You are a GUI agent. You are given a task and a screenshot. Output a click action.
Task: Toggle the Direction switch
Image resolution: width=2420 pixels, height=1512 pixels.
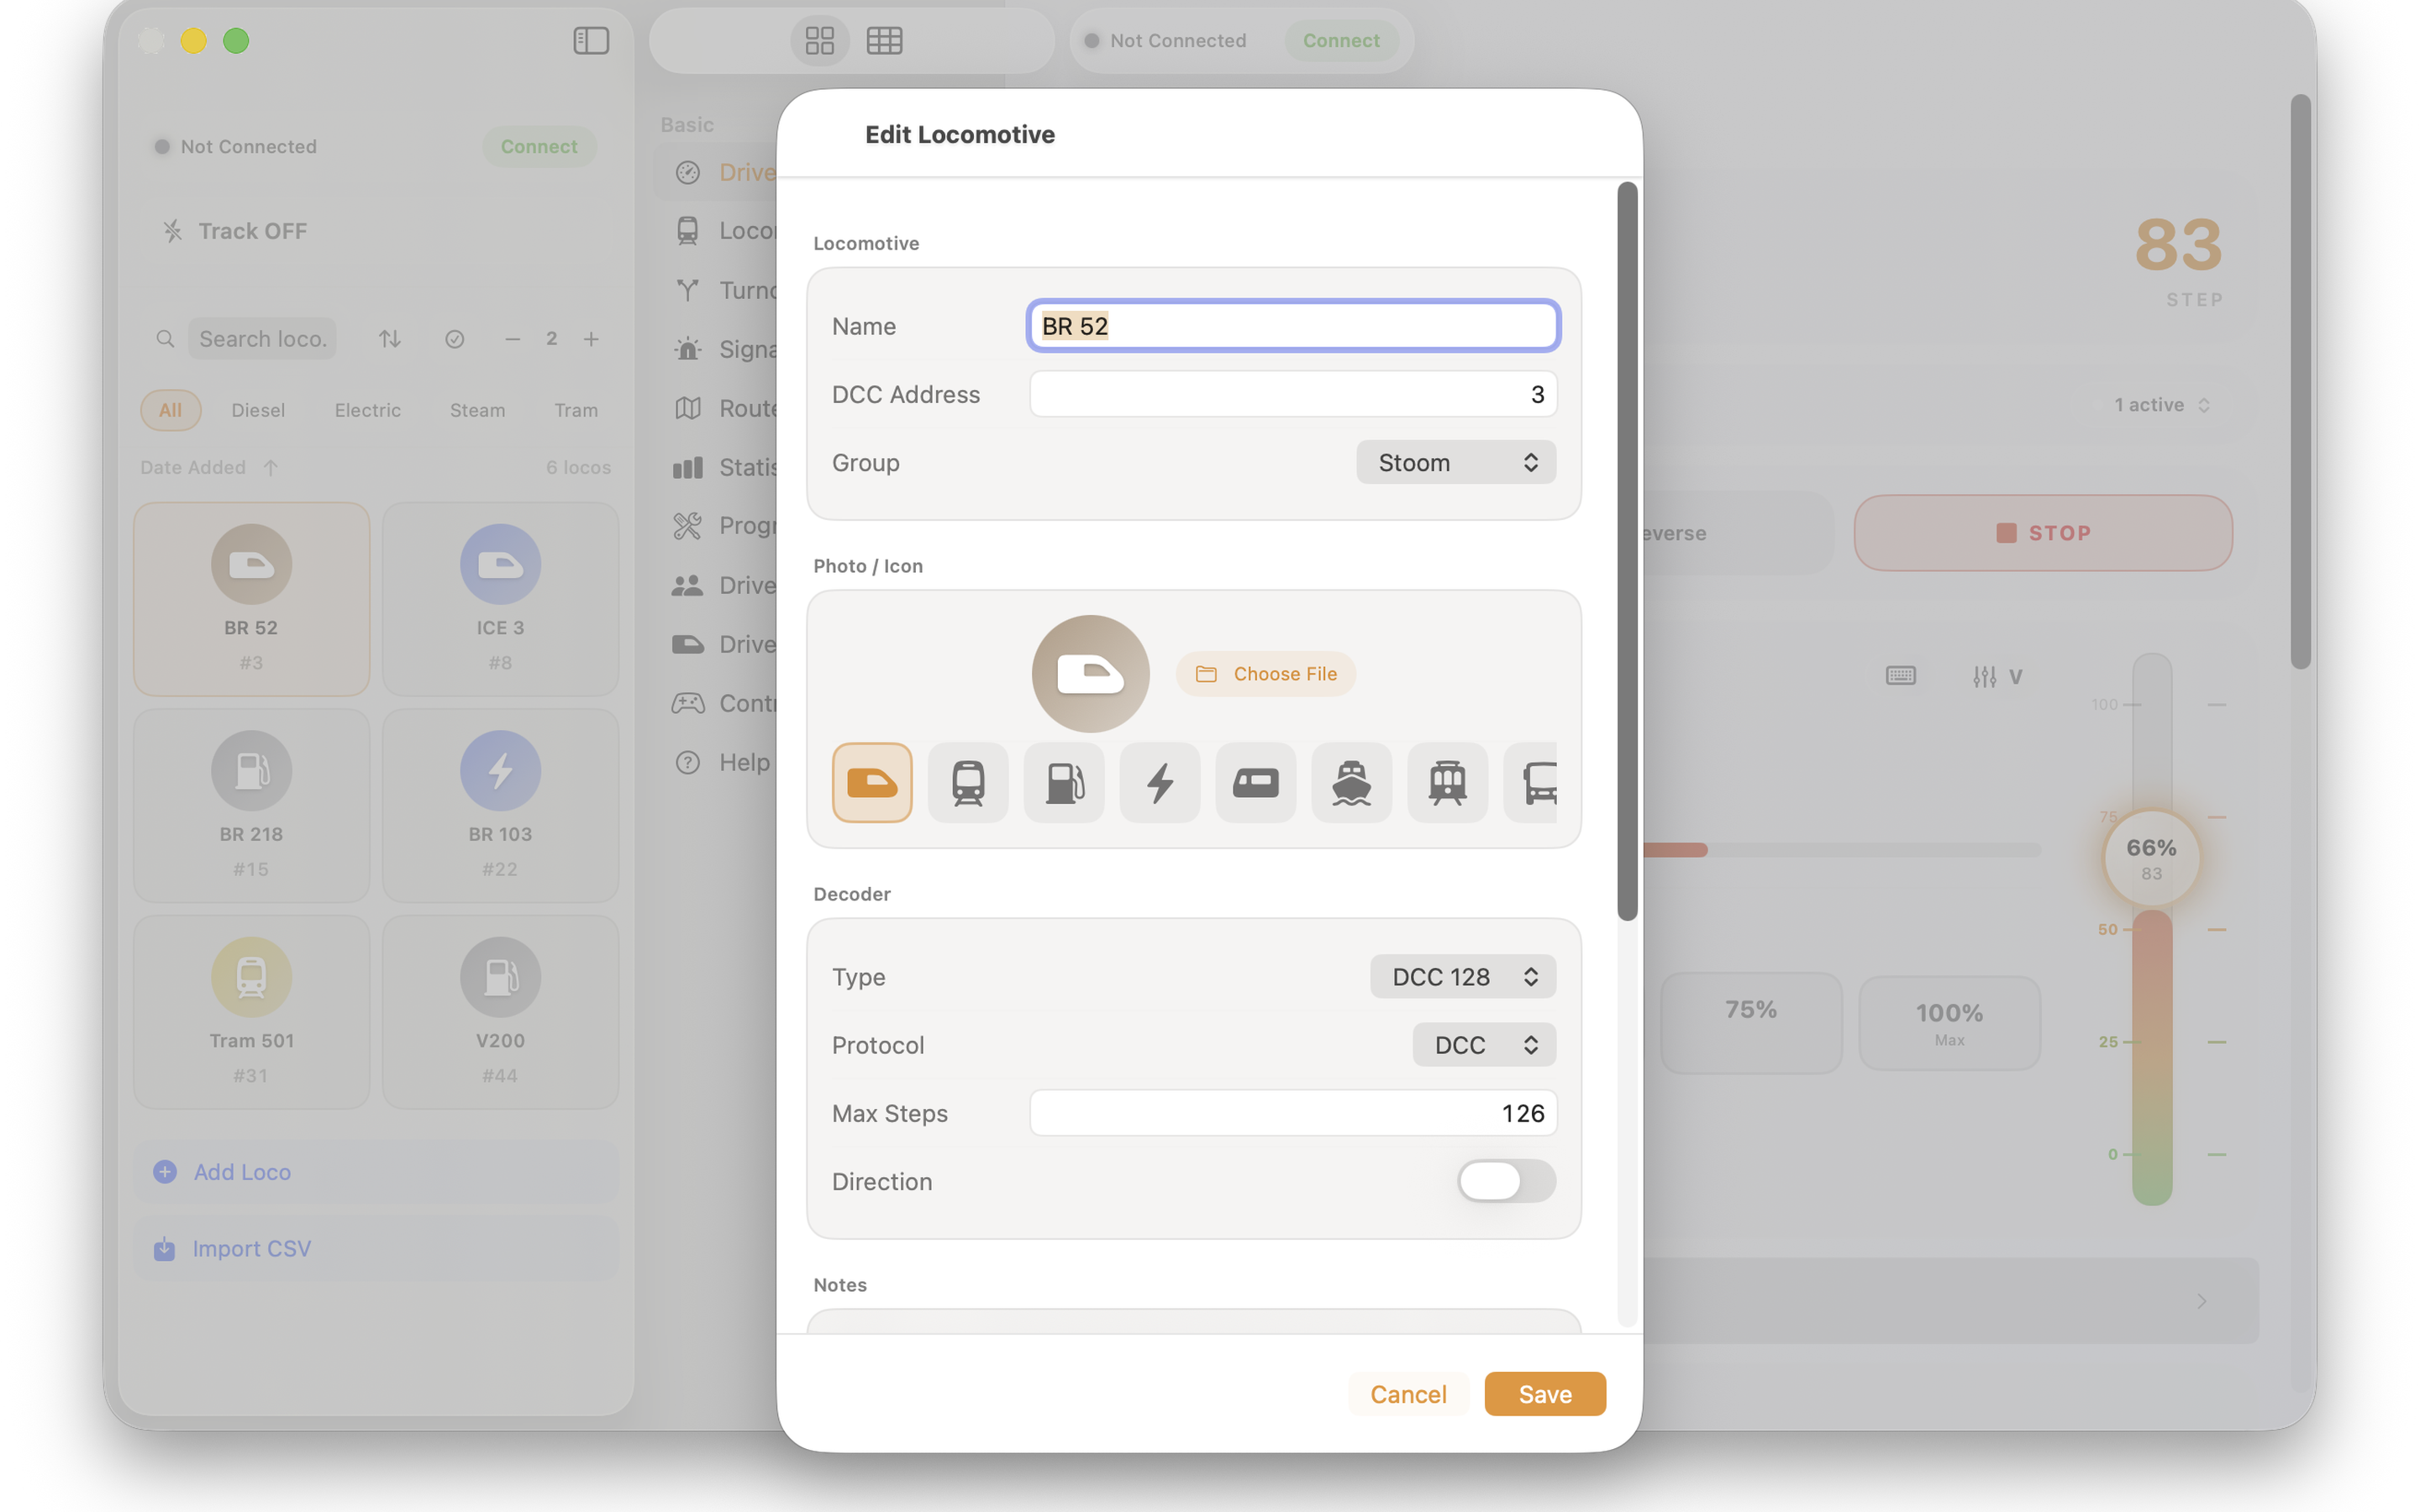coord(1505,1181)
